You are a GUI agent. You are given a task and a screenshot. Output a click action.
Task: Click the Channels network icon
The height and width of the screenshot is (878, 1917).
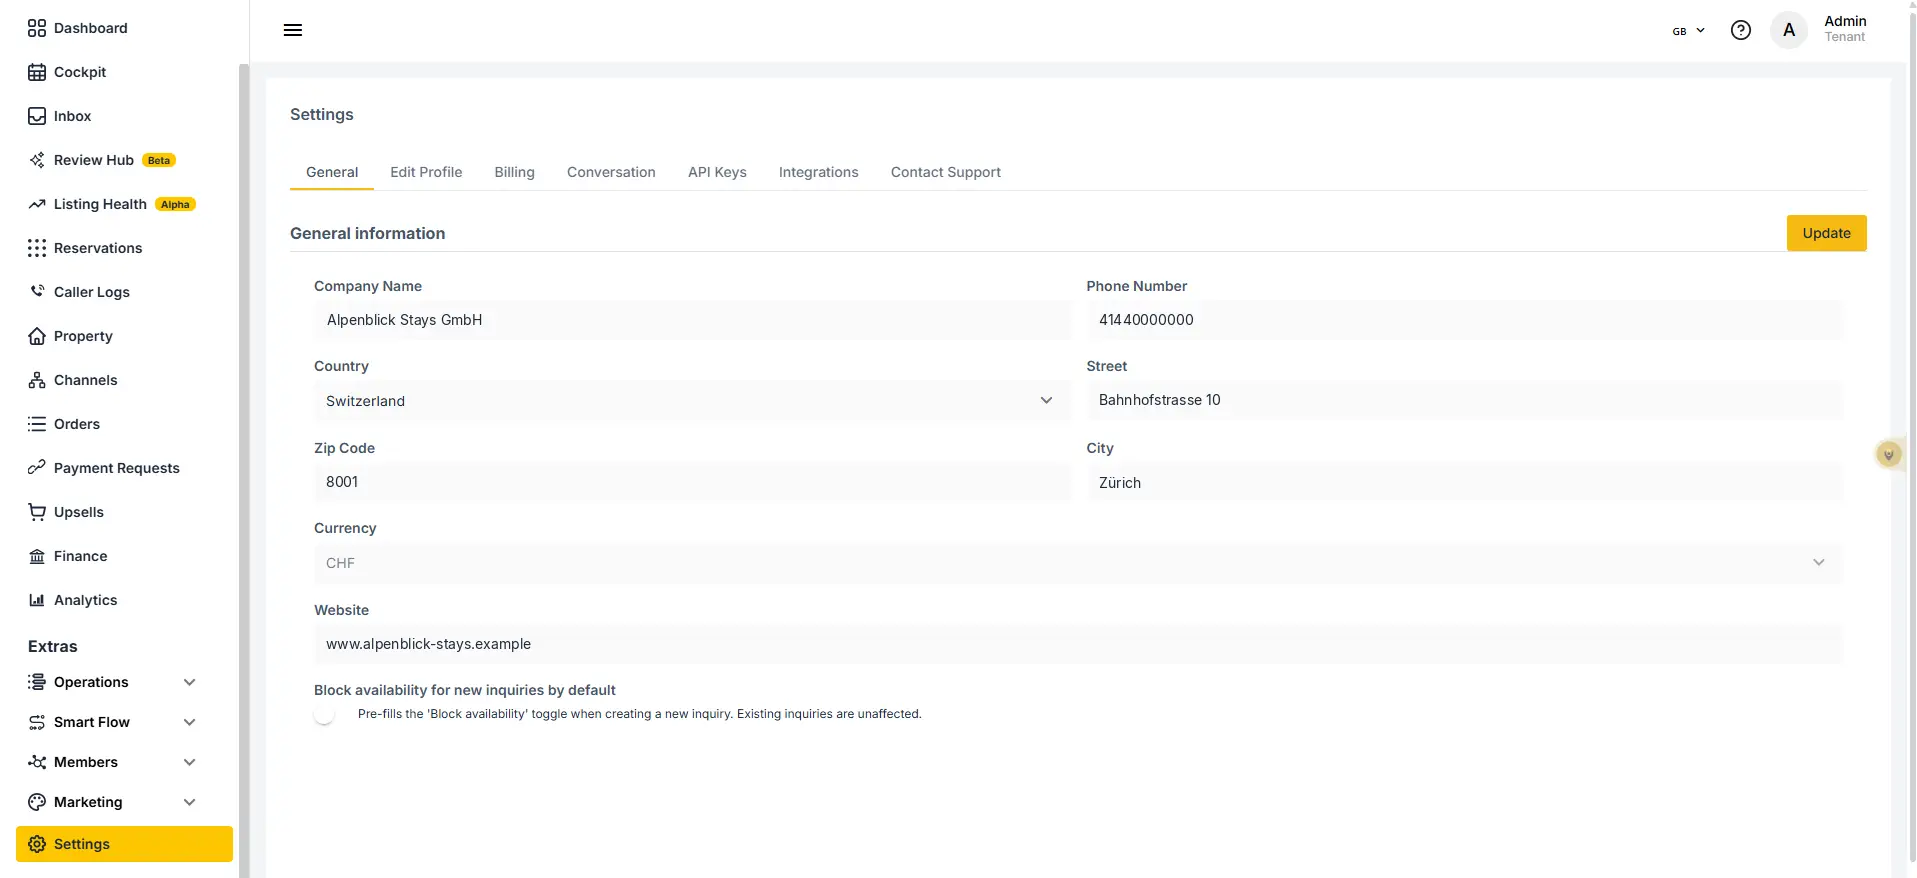(x=37, y=380)
